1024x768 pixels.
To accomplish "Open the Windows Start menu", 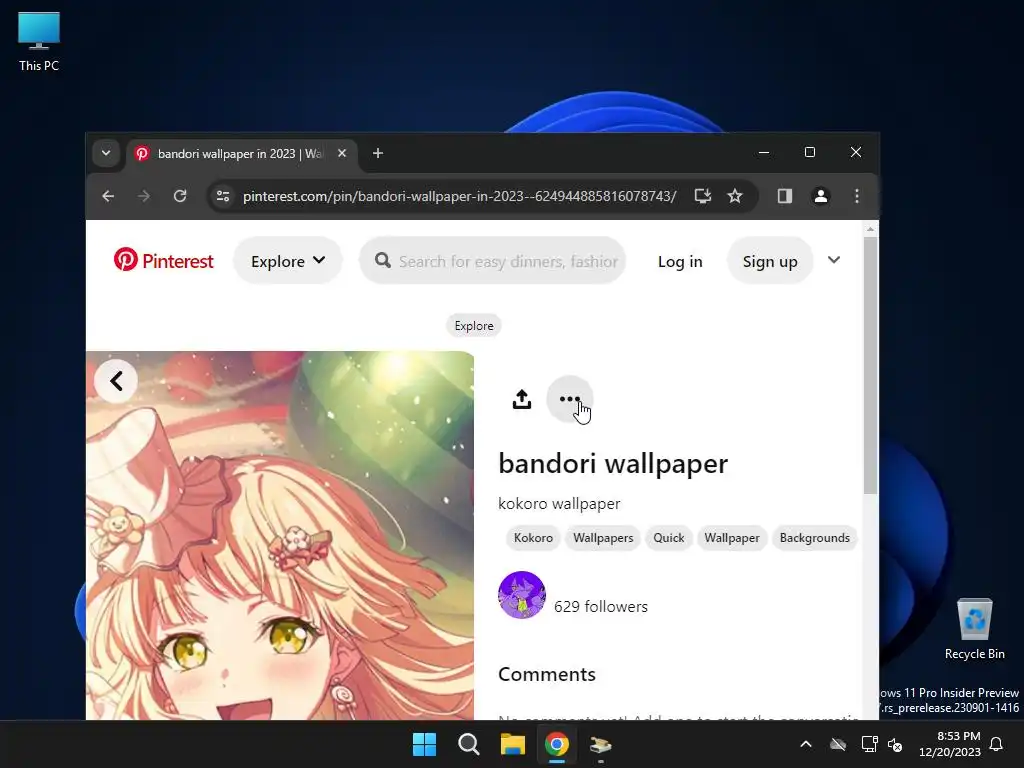I will (424, 744).
